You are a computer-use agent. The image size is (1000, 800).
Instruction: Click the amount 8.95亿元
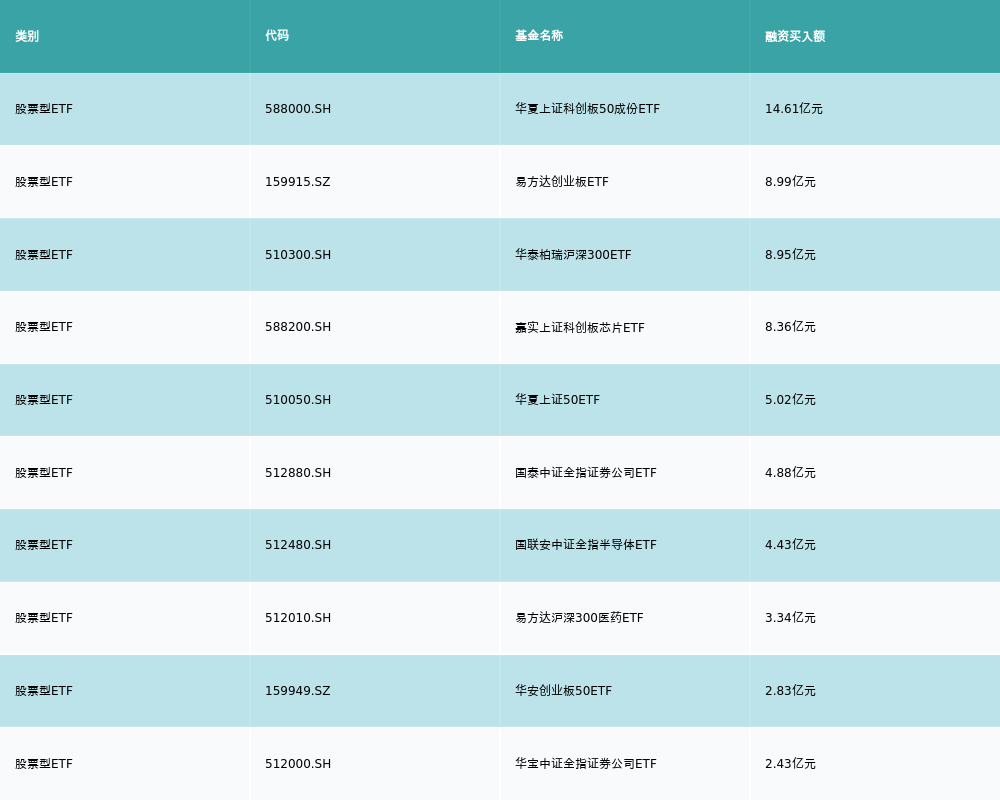(x=790, y=255)
